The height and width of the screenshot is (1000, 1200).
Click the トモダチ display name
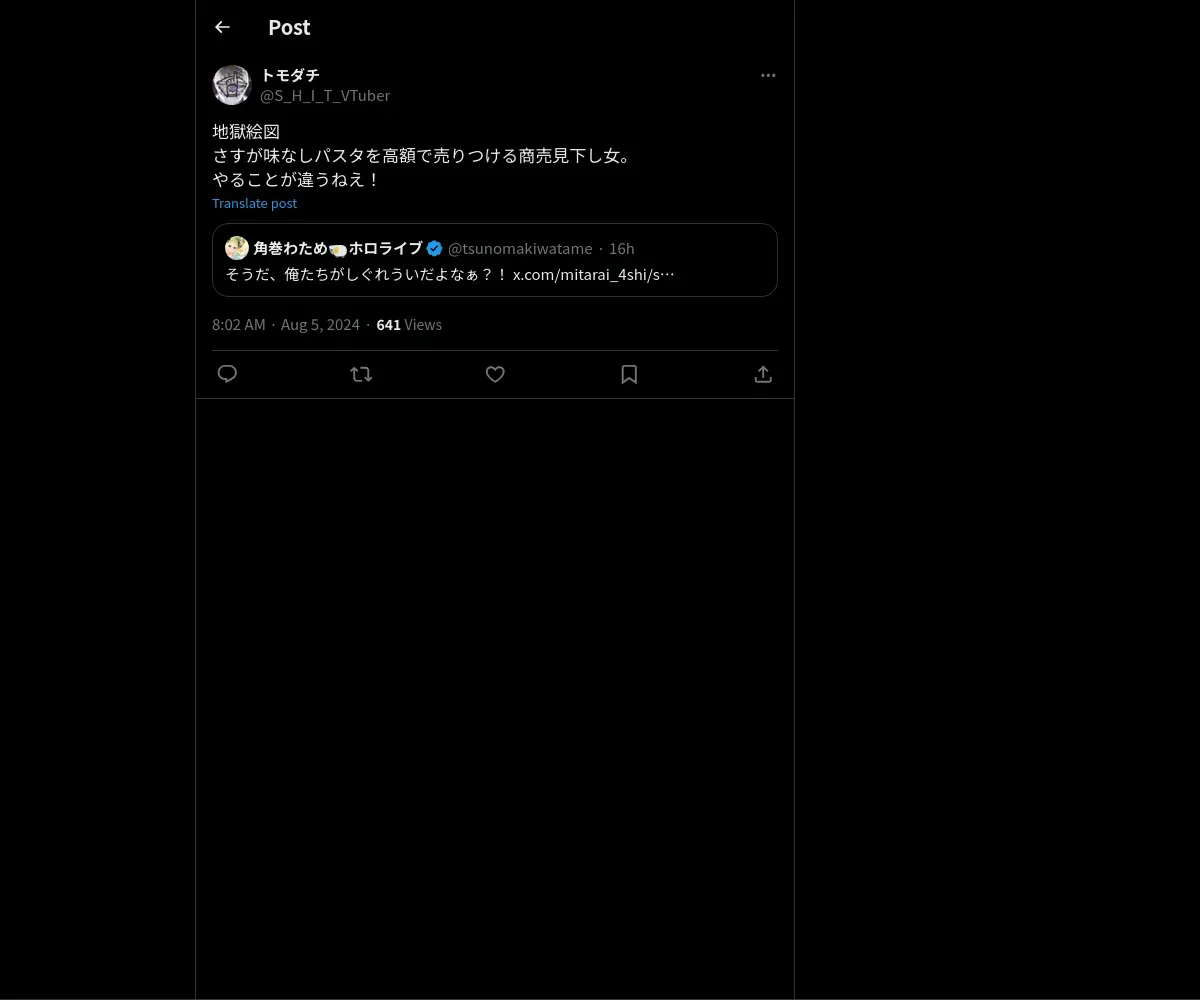point(290,75)
